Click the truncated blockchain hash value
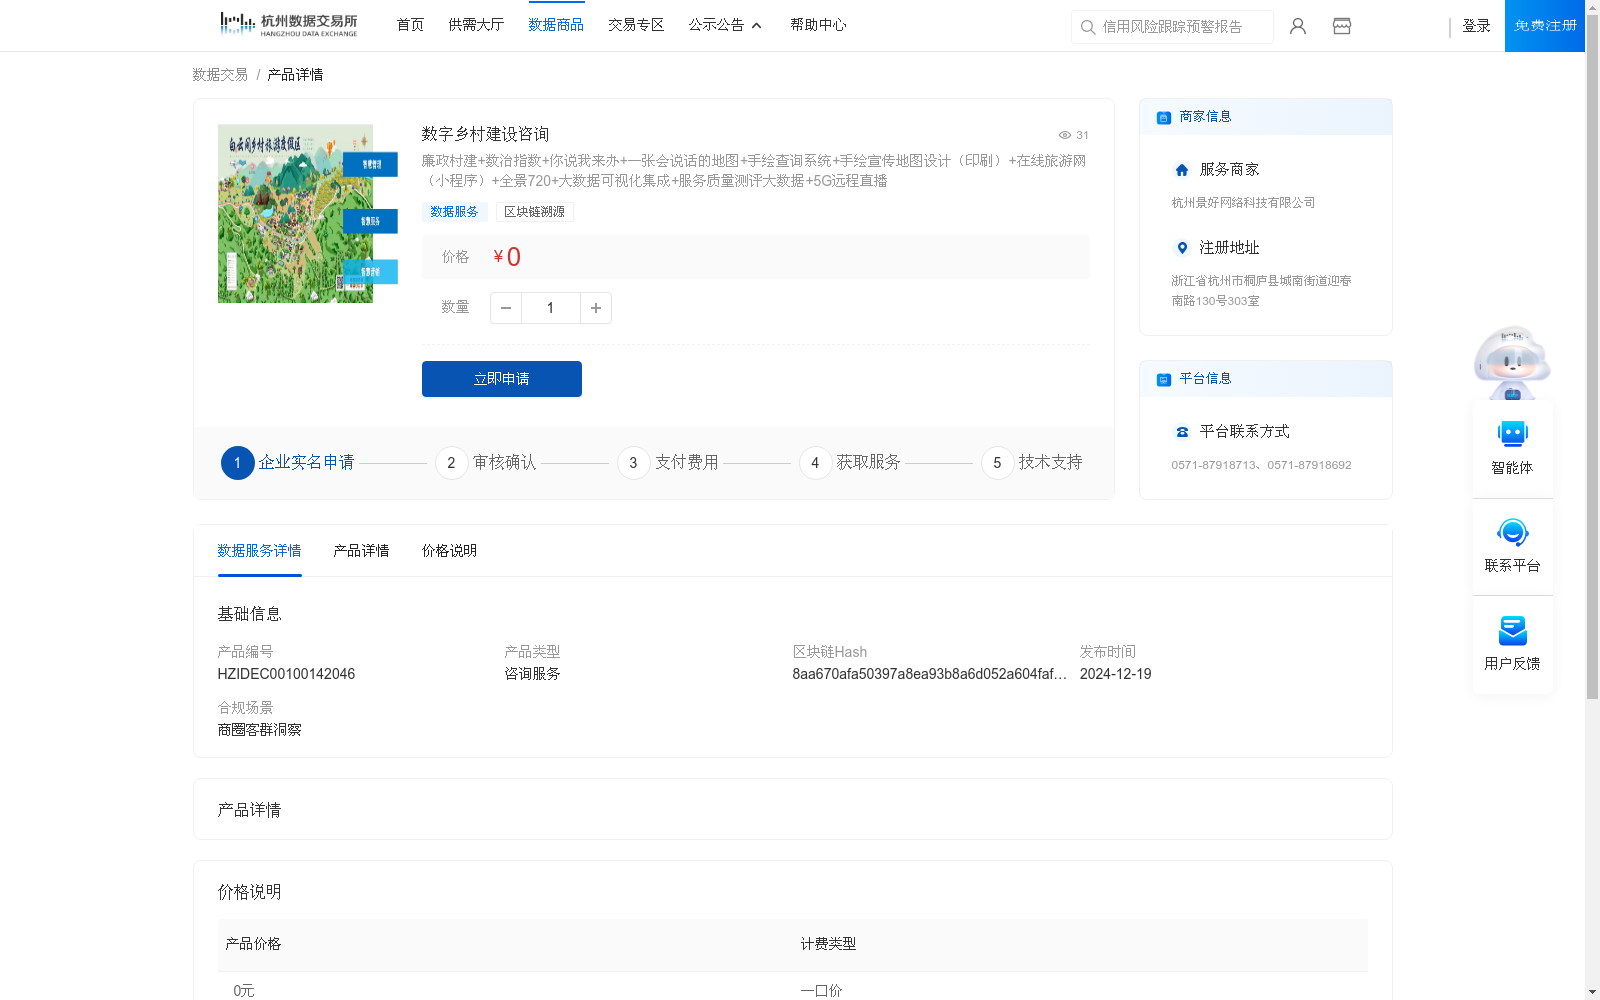Viewport: 1600px width, 1000px height. tap(929, 674)
